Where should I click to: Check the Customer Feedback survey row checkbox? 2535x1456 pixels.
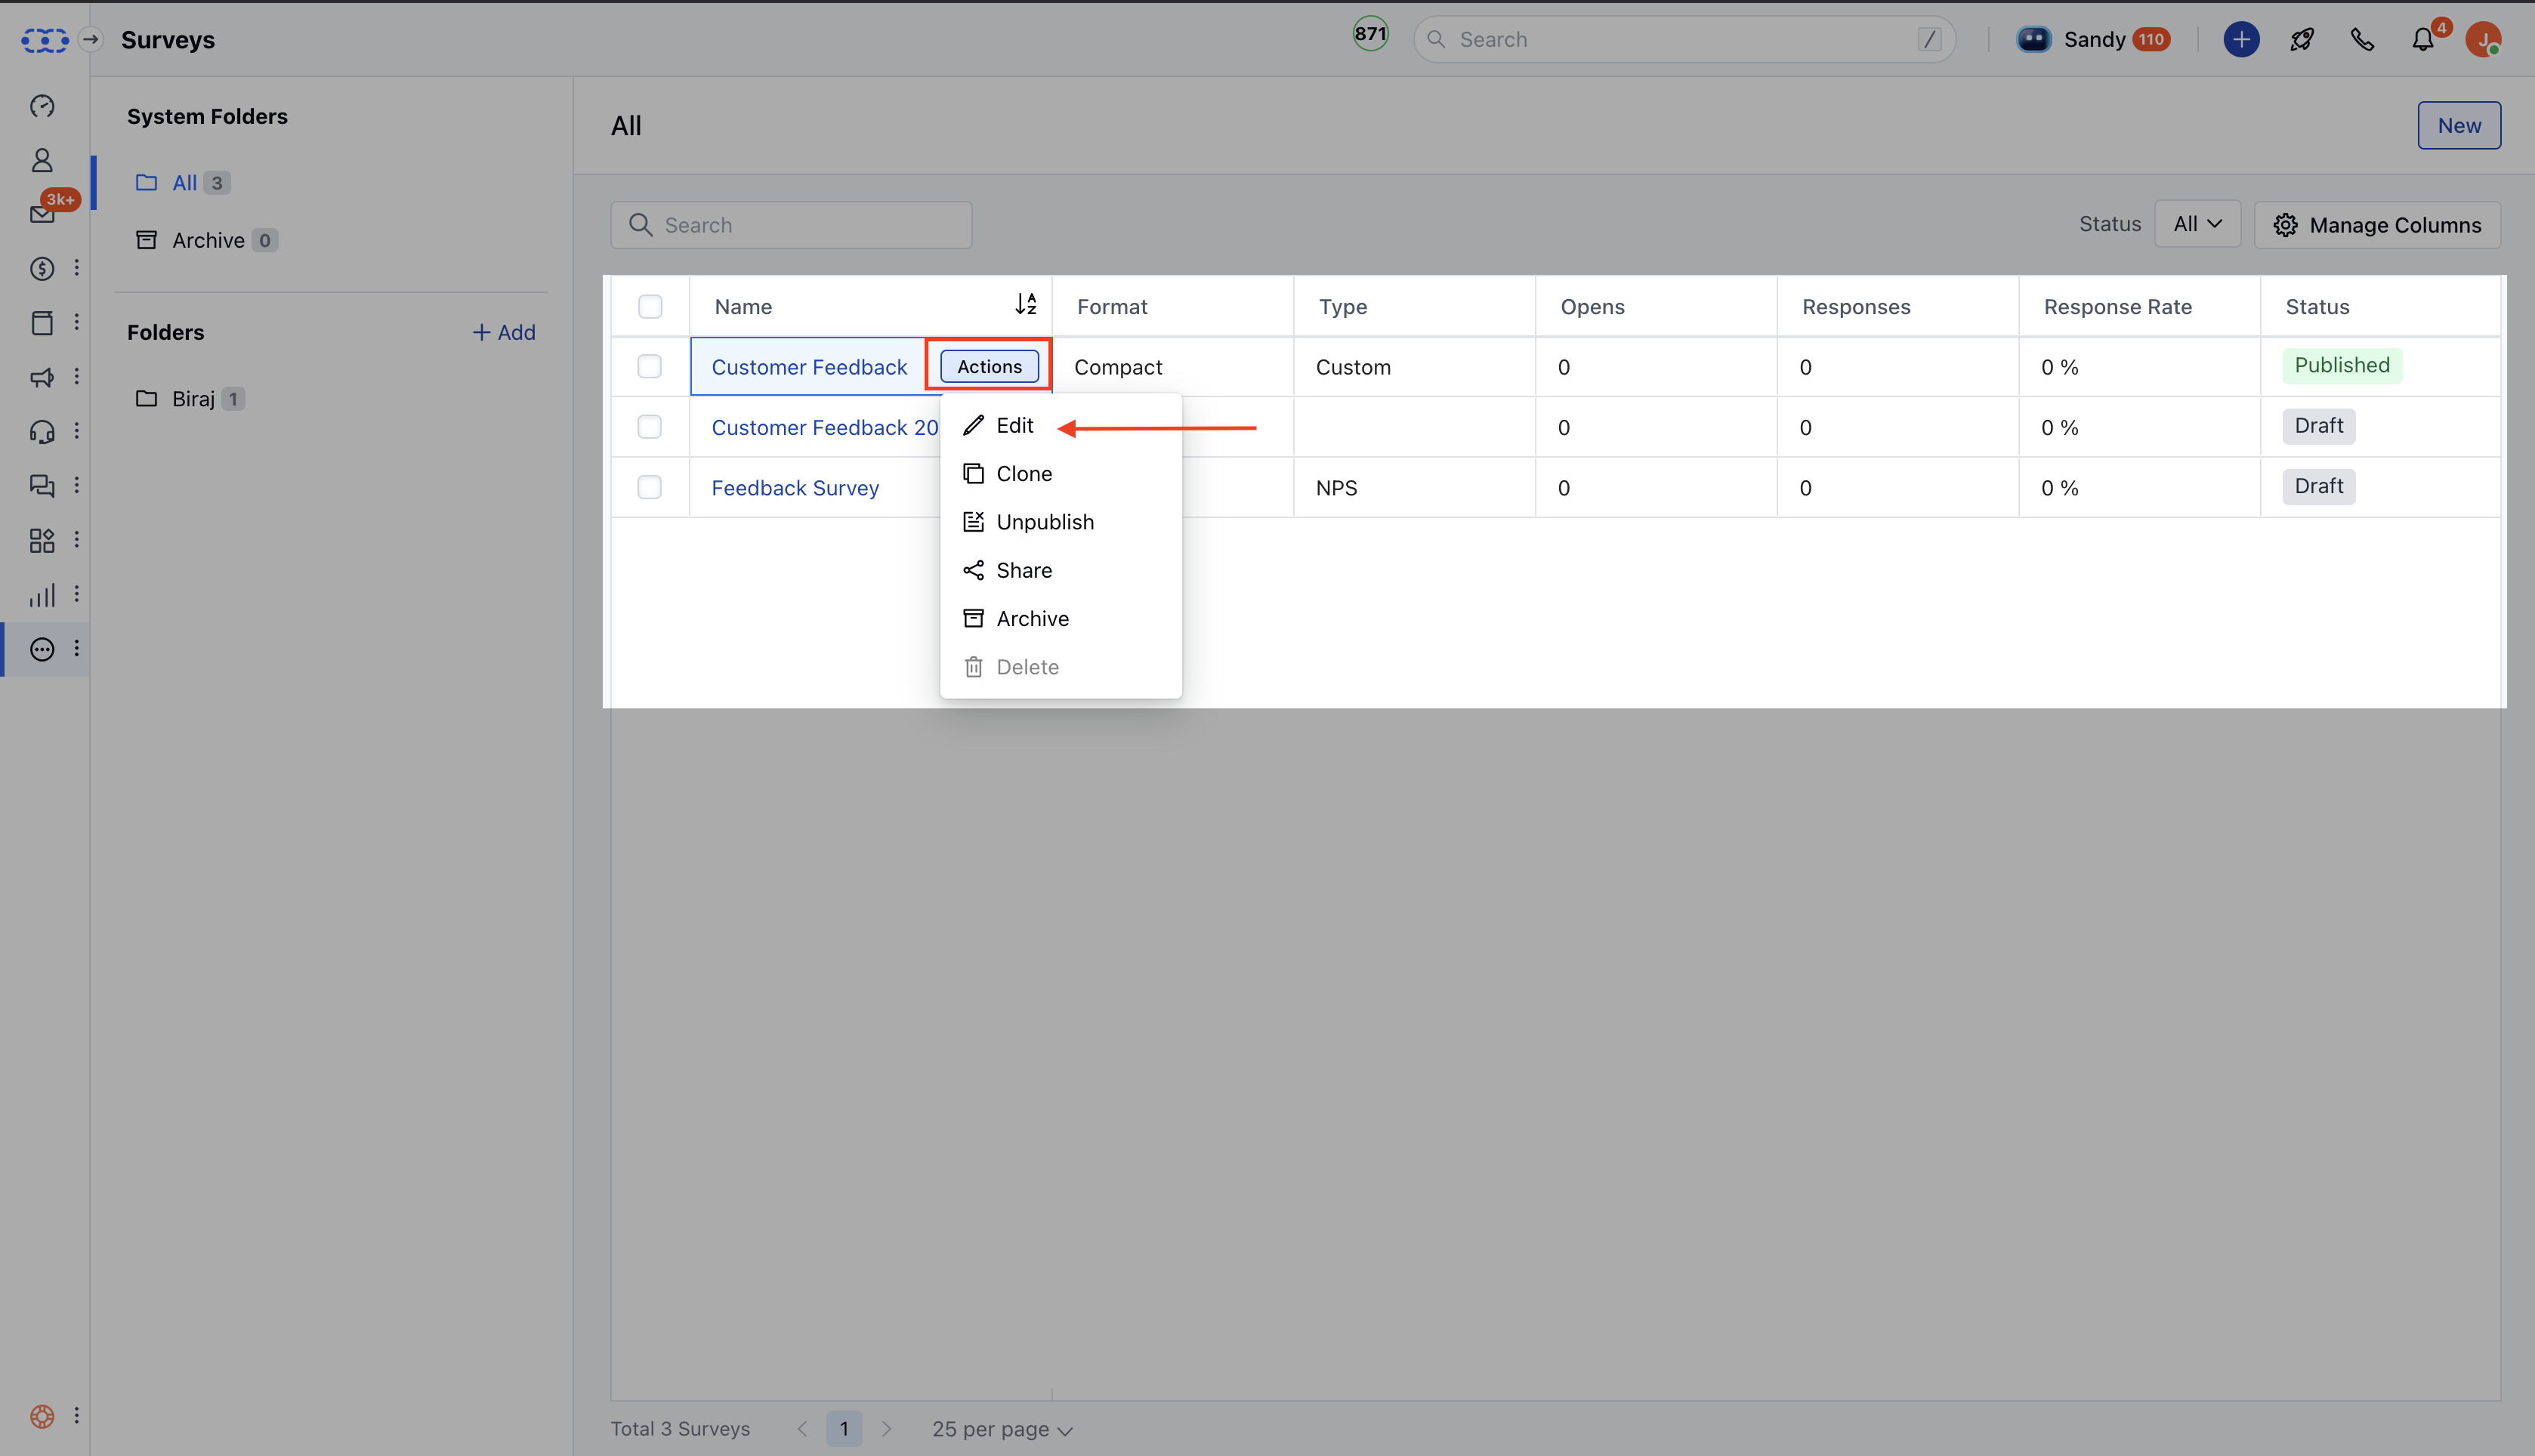tap(649, 366)
